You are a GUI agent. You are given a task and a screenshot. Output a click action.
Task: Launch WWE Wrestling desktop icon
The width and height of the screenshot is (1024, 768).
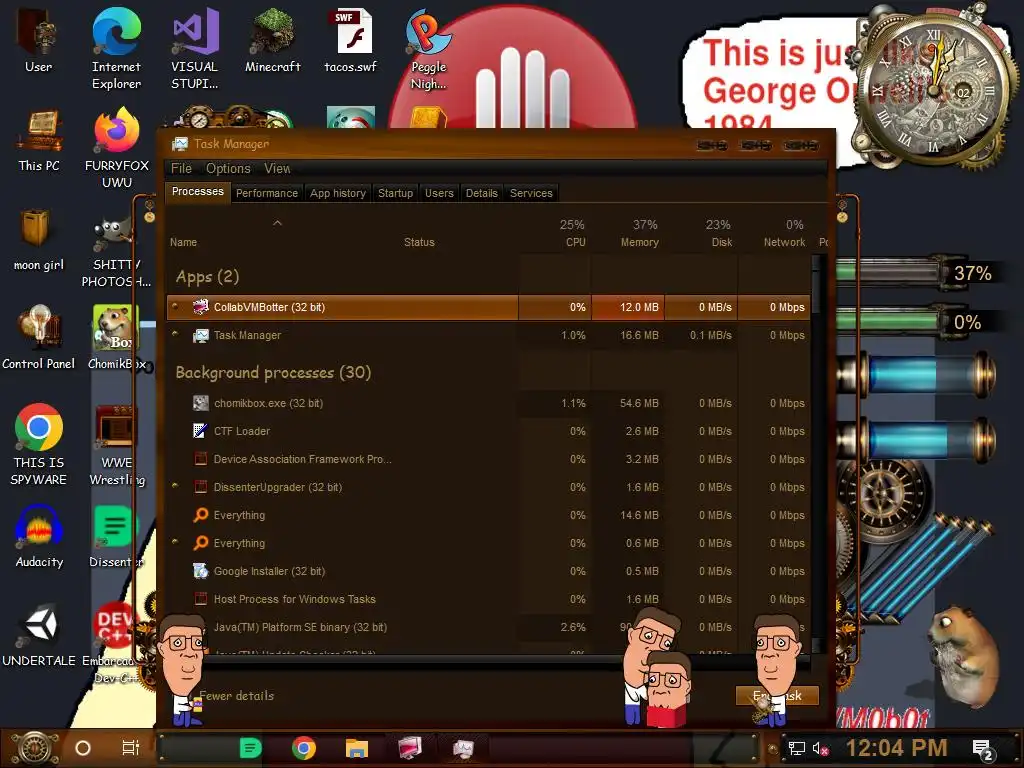pos(117,444)
